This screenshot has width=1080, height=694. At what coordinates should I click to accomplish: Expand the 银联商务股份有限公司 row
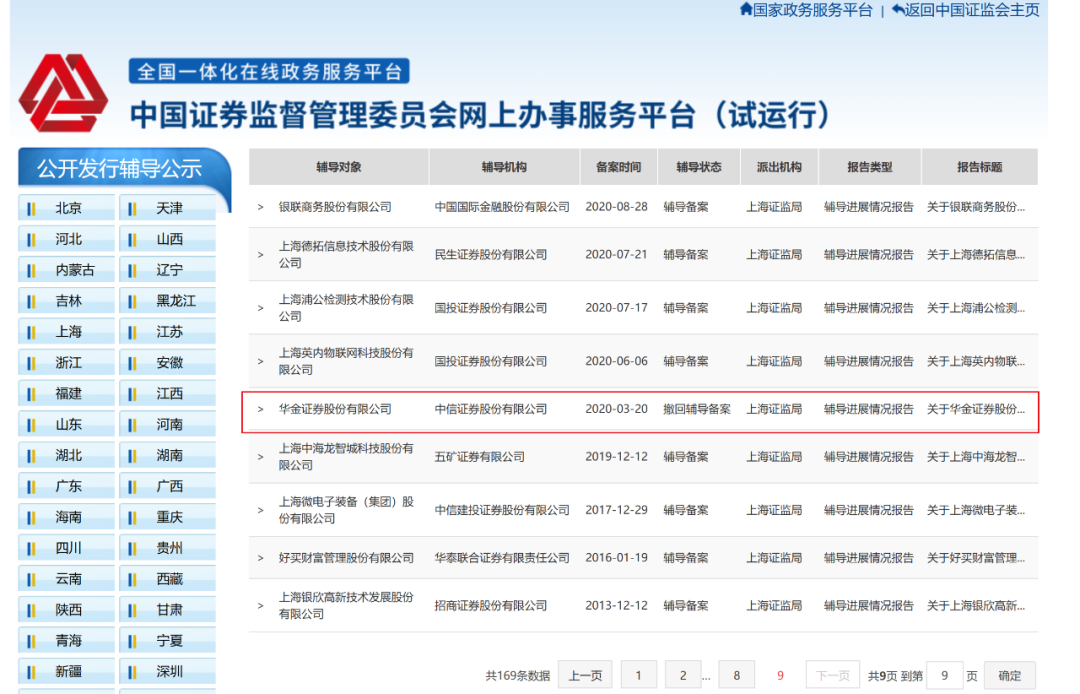tap(261, 207)
